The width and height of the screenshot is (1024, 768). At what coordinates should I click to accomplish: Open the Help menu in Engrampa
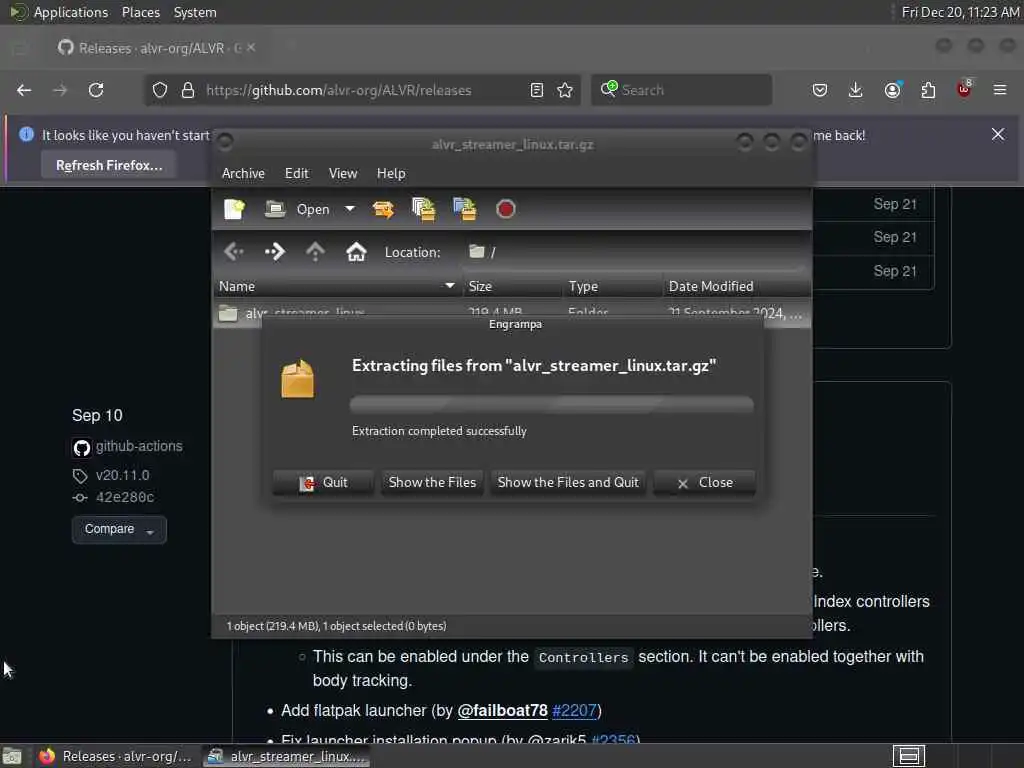tap(391, 173)
